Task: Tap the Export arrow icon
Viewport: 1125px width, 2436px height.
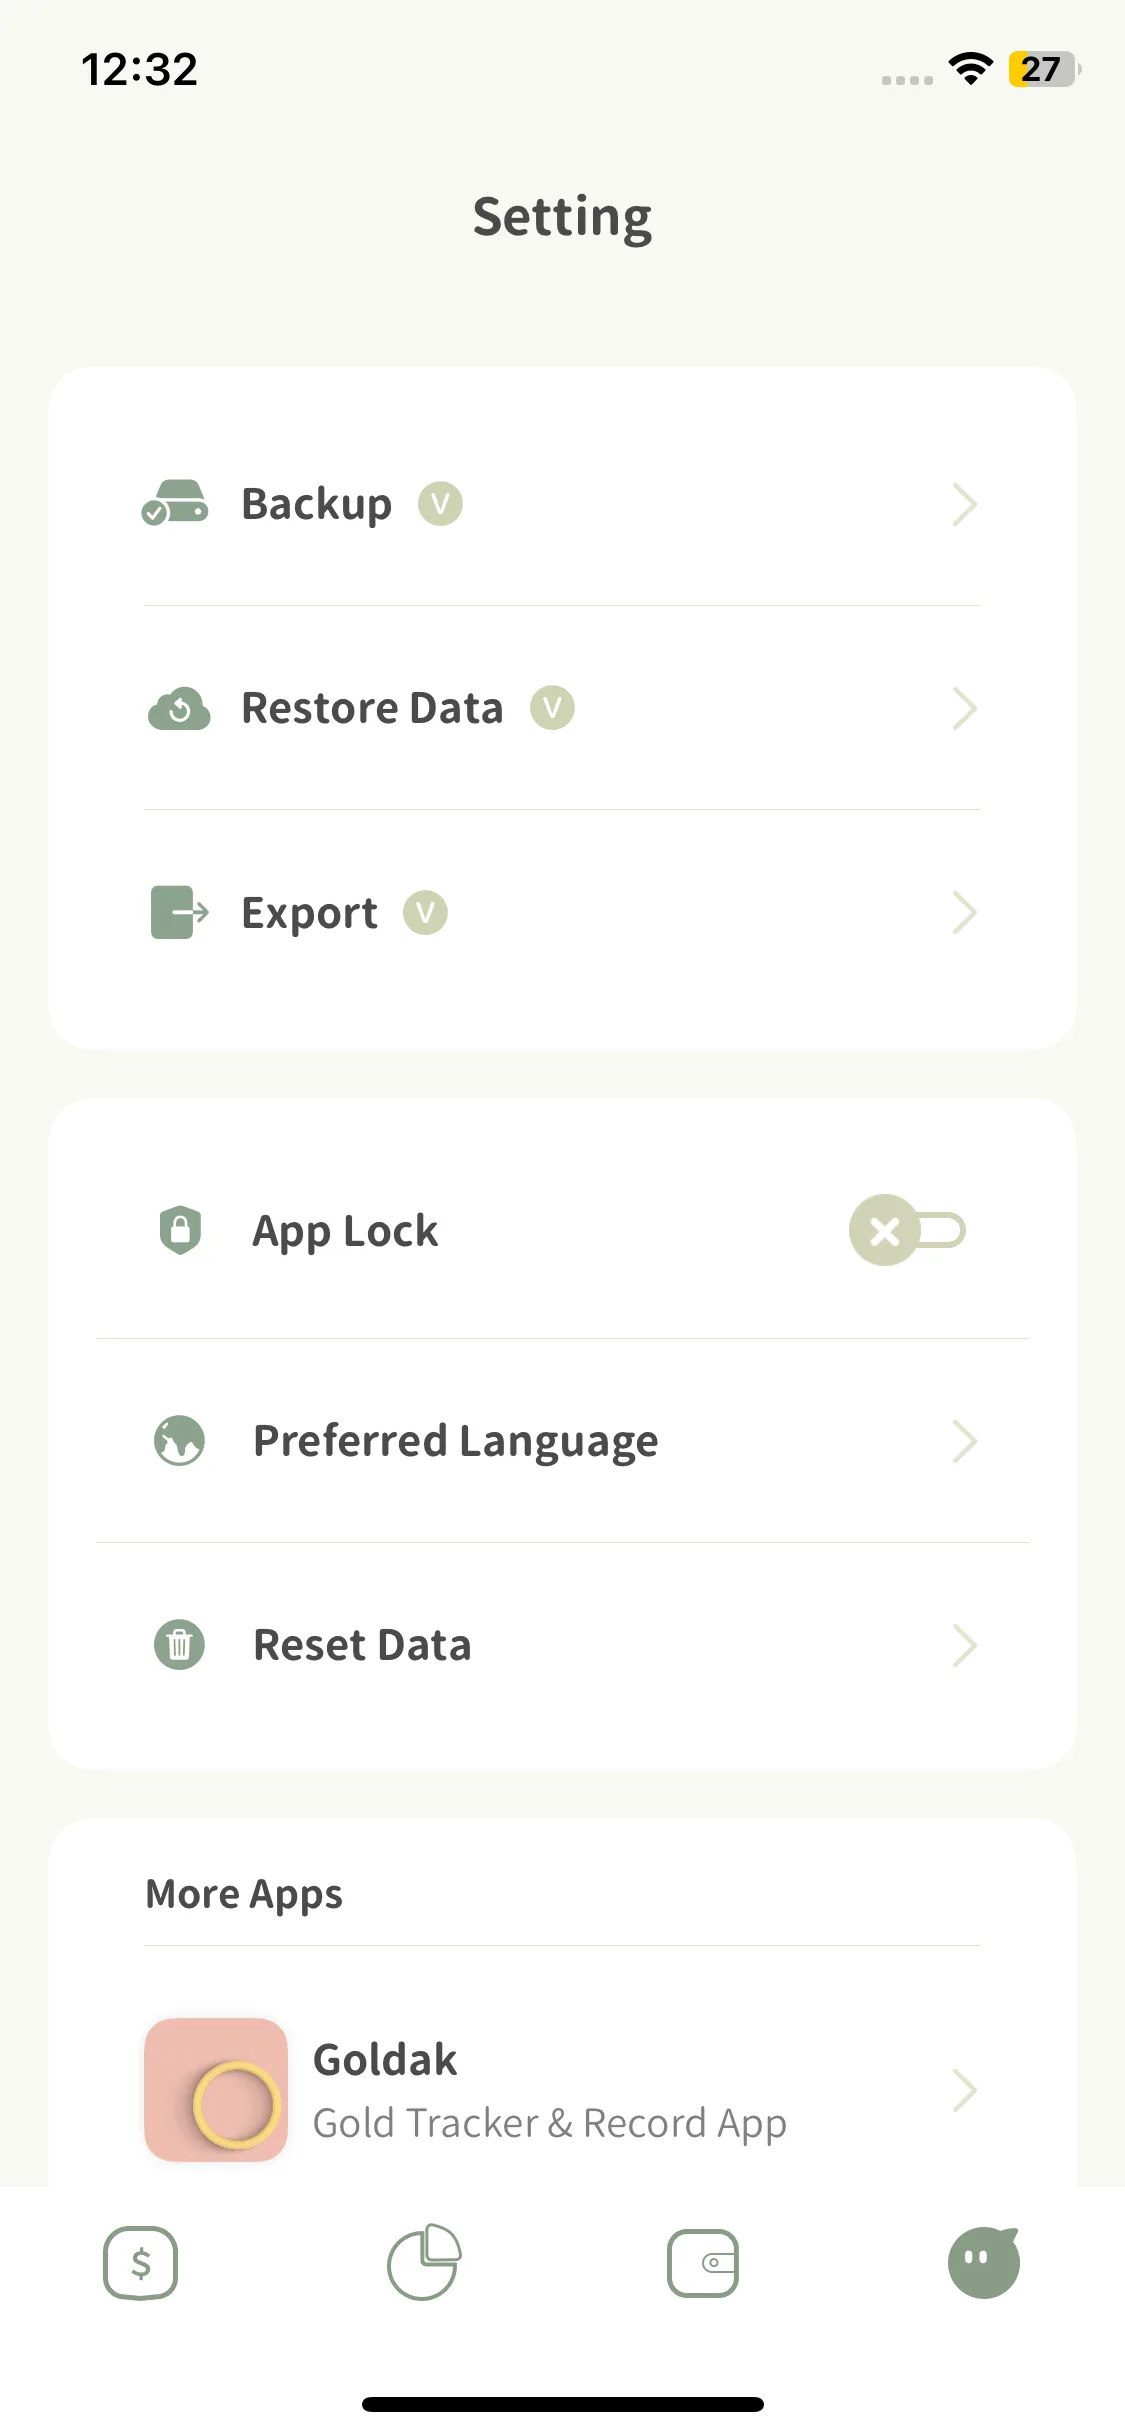Action: [179, 912]
